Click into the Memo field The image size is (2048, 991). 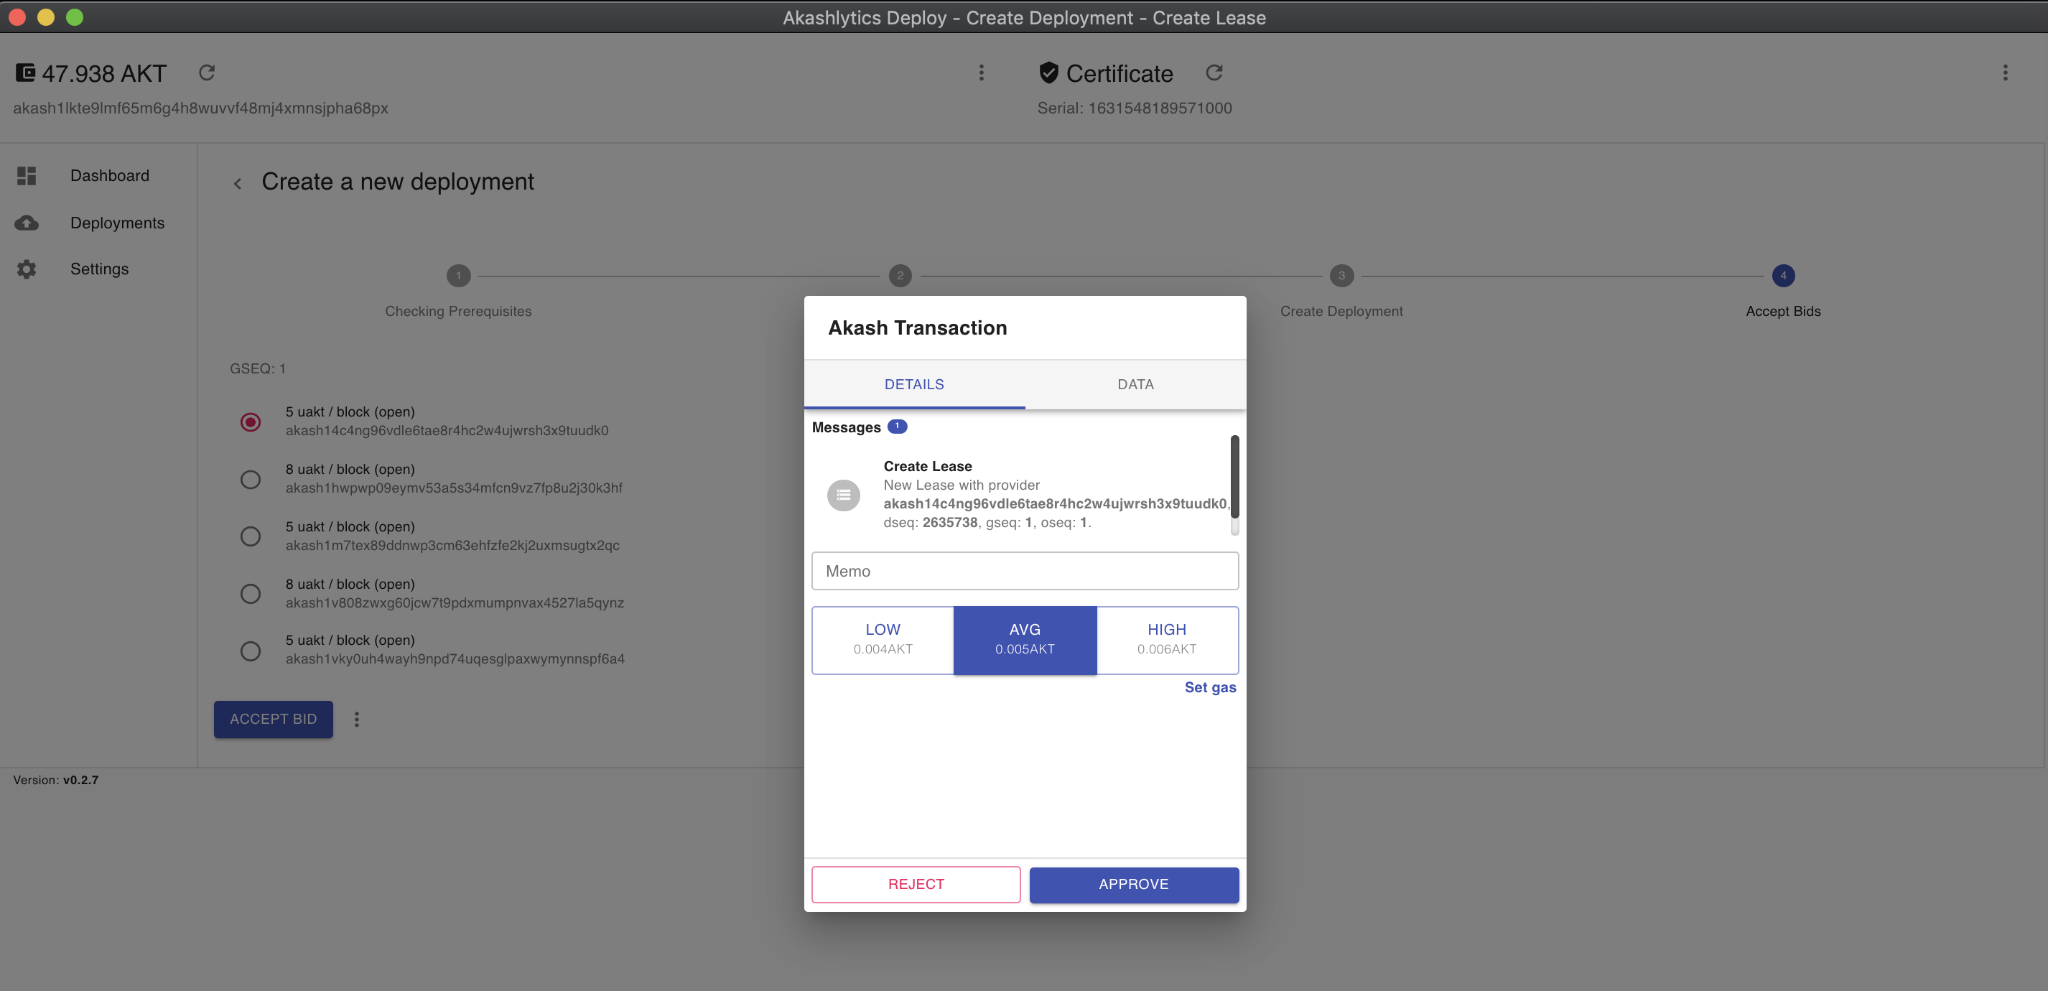(1025, 571)
